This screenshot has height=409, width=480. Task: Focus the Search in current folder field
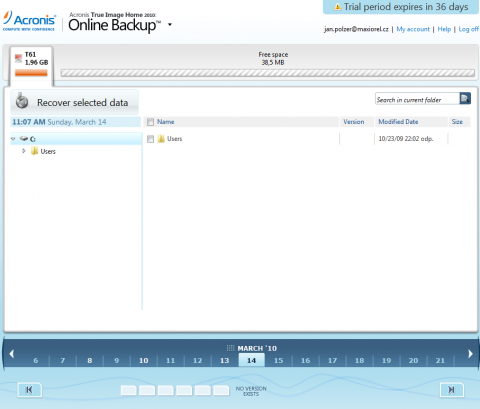click(x=417, y=99)
